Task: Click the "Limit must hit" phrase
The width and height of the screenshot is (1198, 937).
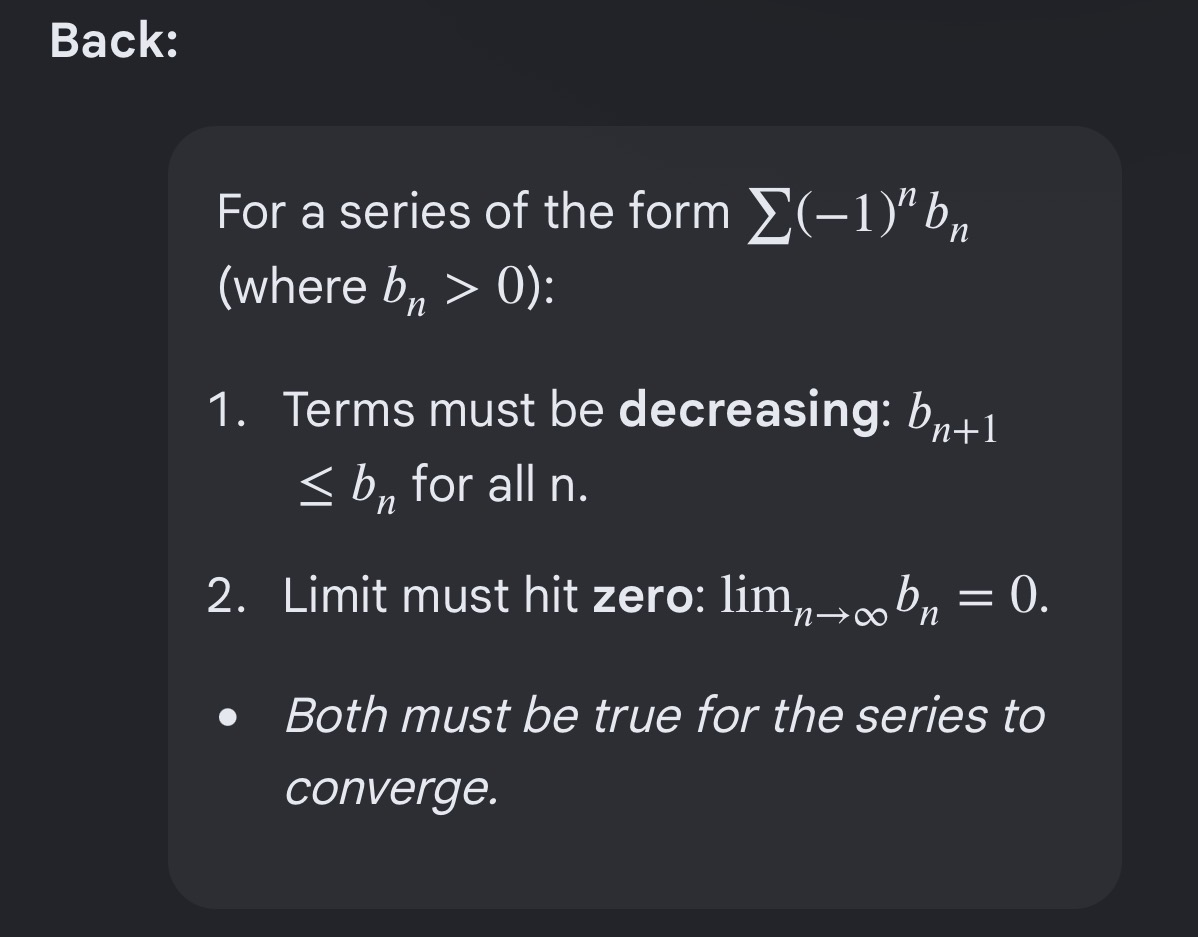Action: click(x=430, y=595)
